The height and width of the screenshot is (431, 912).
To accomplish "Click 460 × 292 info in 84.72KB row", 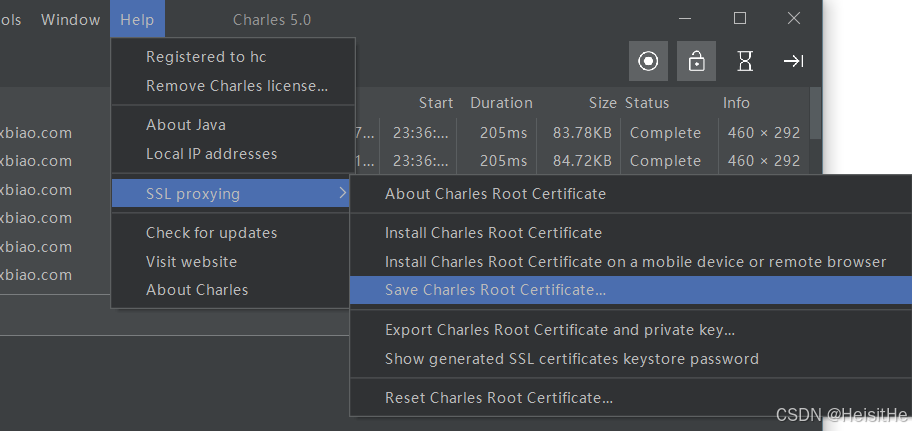I will point(764,161).
